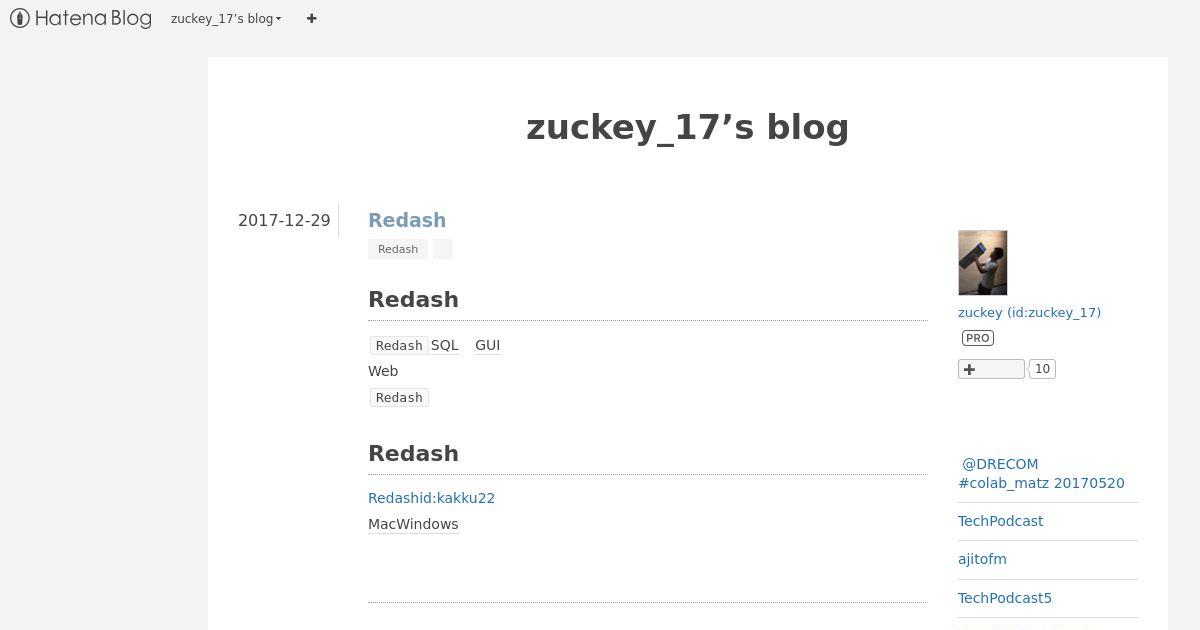Click the plus icon in top bar
This screenshot has width=1200, height=630.
point(312,18)
